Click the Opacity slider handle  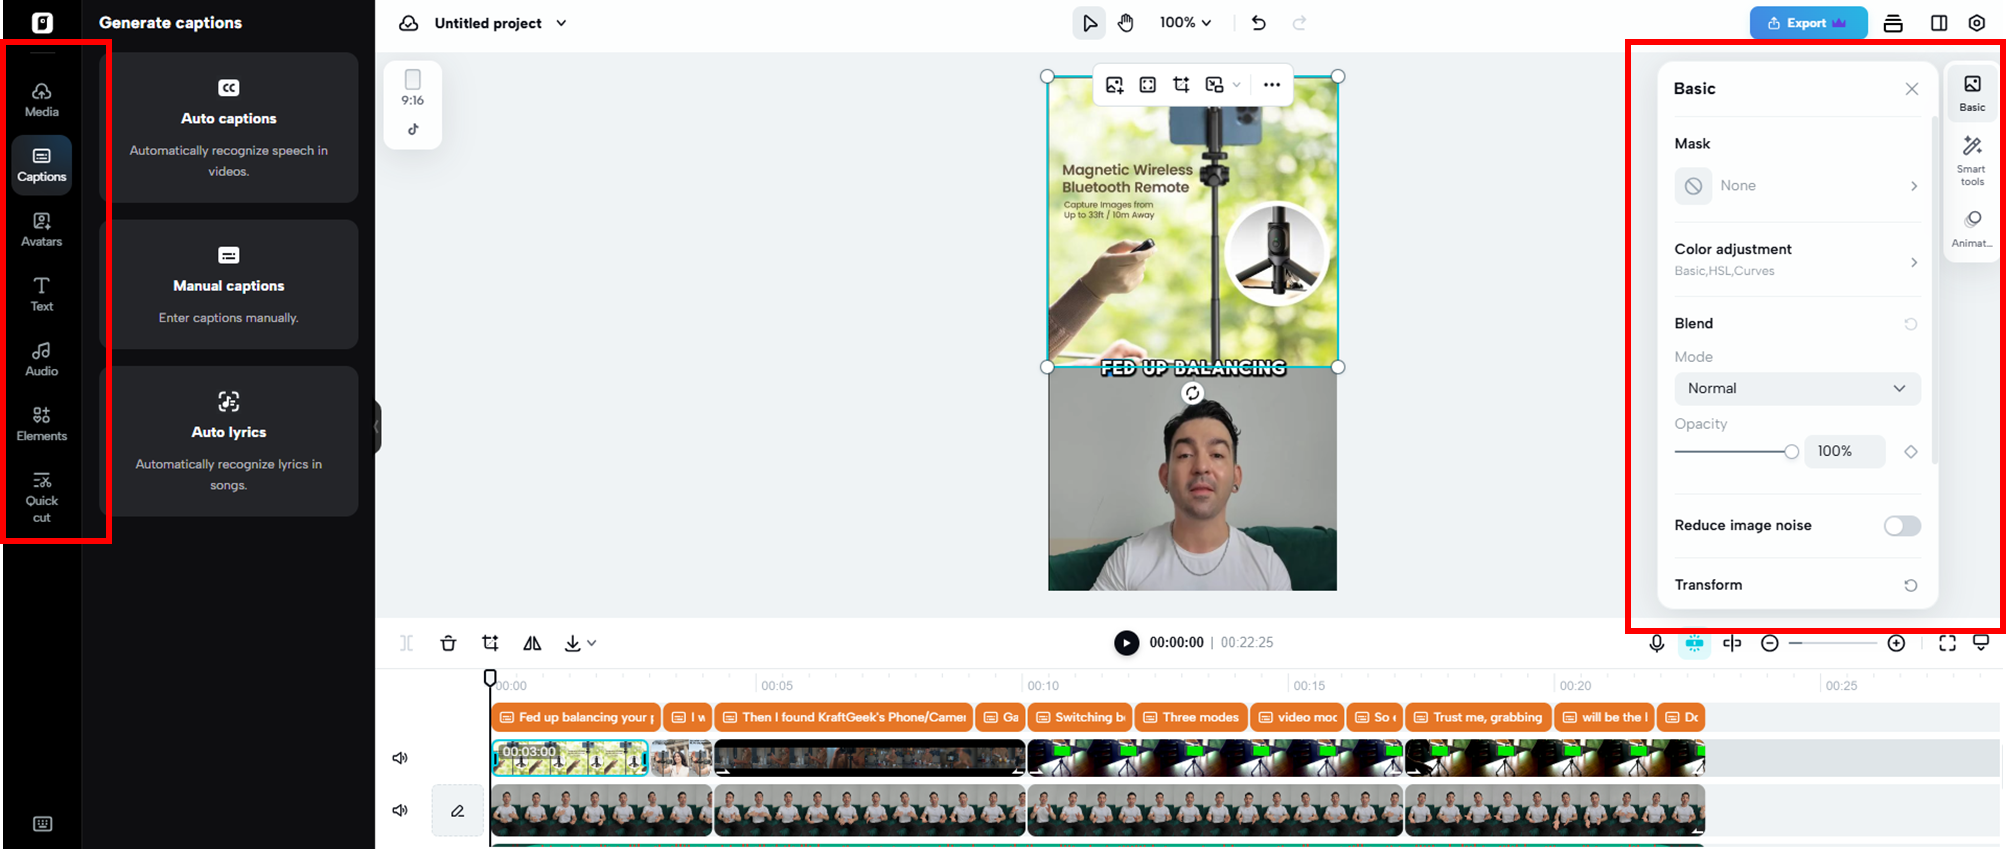(x=1791, y=452)
